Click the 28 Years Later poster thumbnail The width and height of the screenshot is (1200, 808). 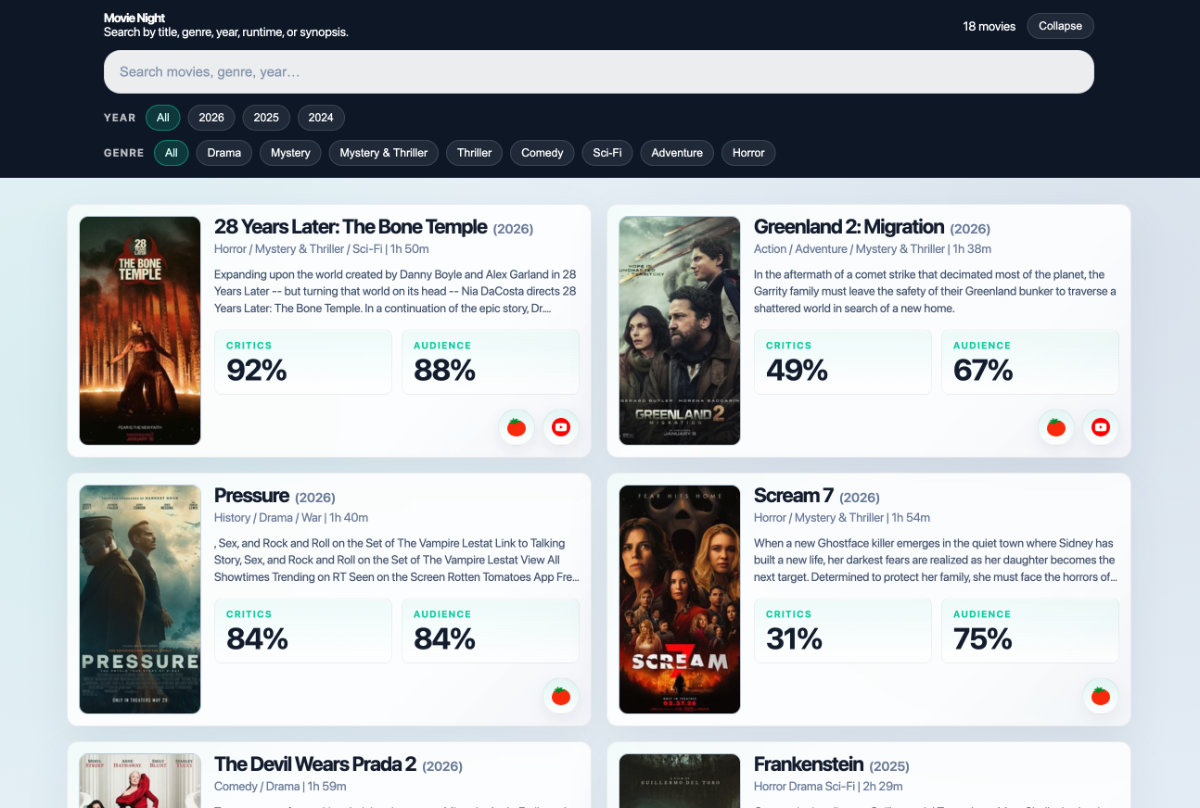(x=140, y=331)
